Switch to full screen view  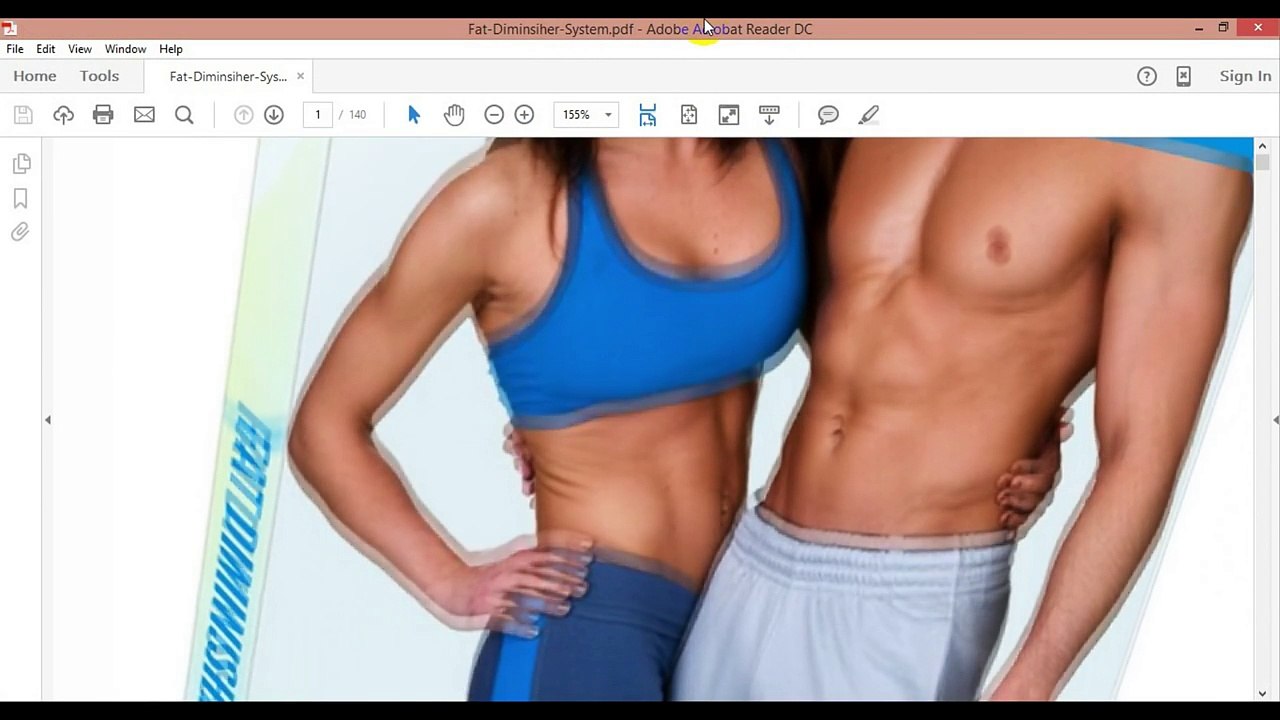coord(729,115)
